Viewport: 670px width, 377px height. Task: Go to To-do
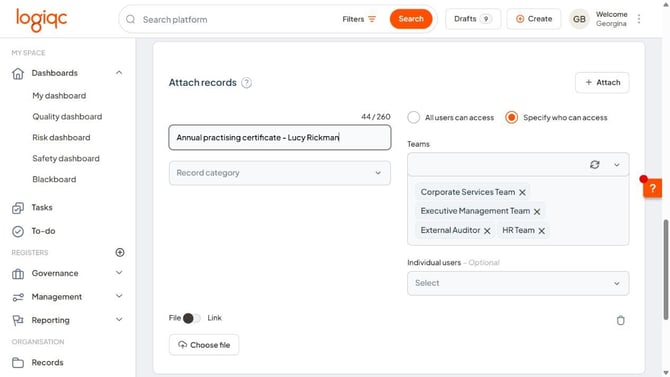pyautogui.click(x=43, y=231)
